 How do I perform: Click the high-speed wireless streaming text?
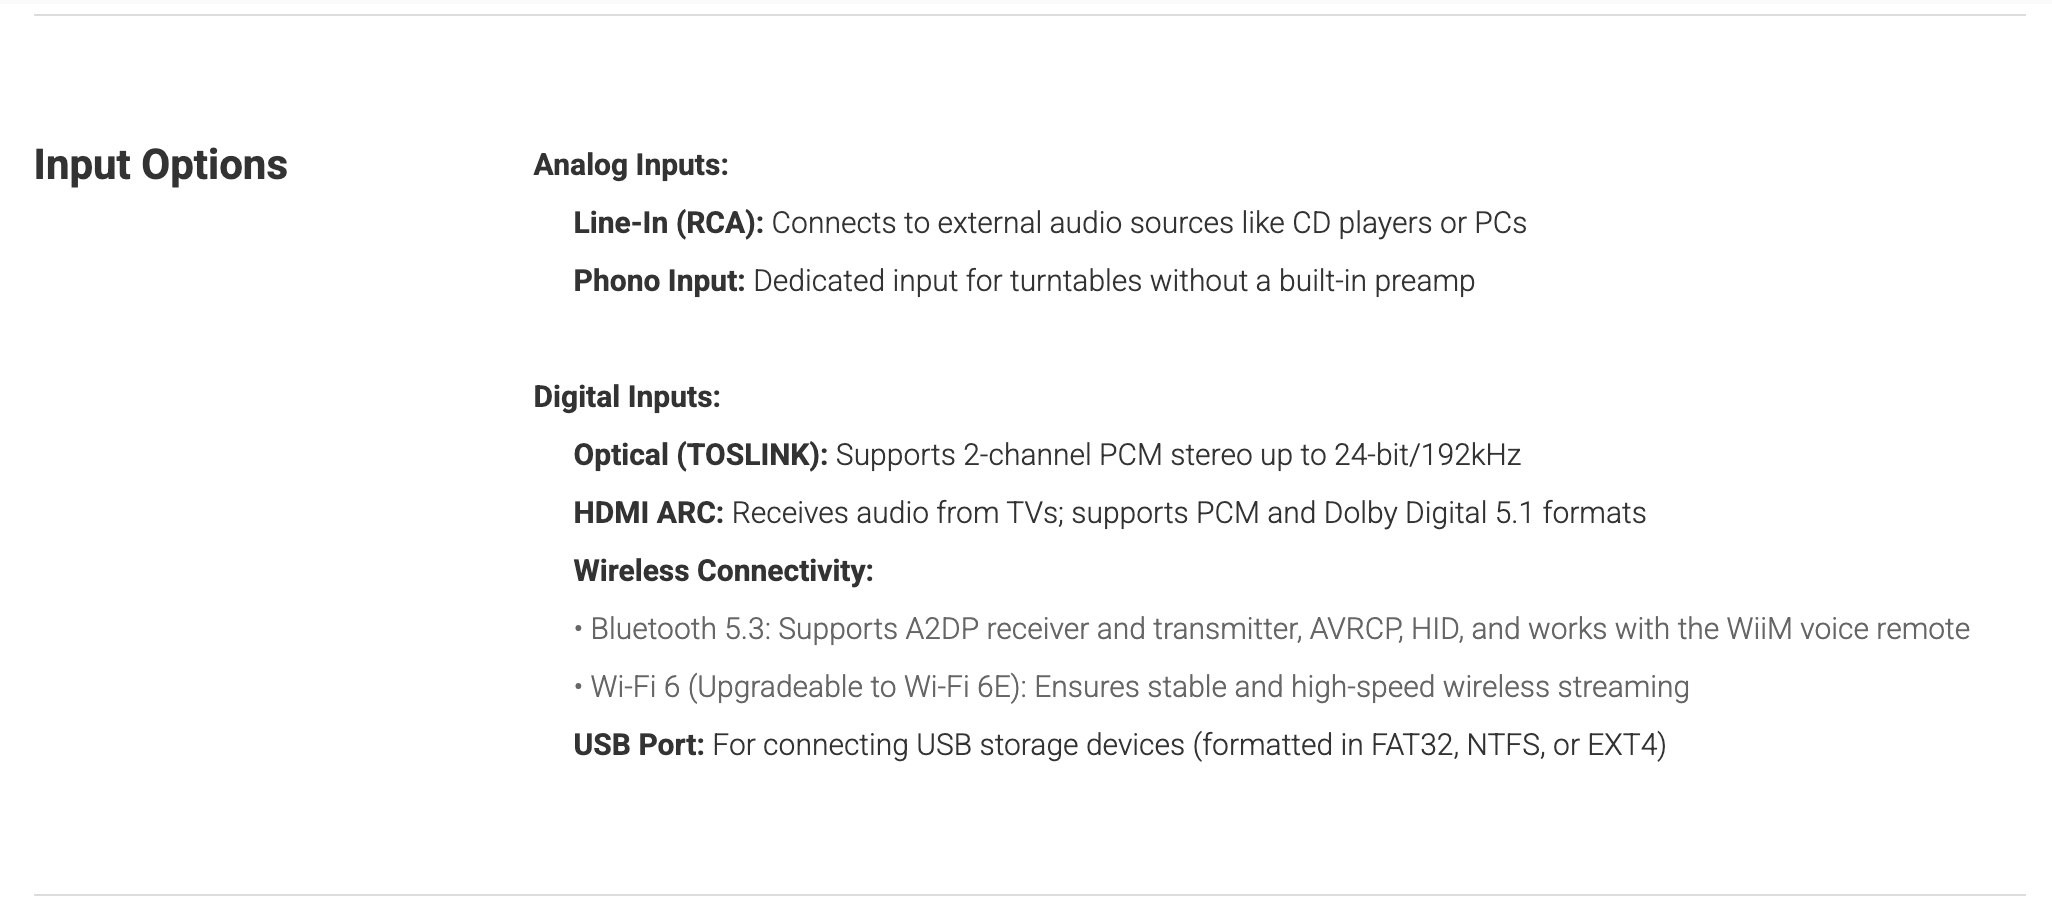1488,687
